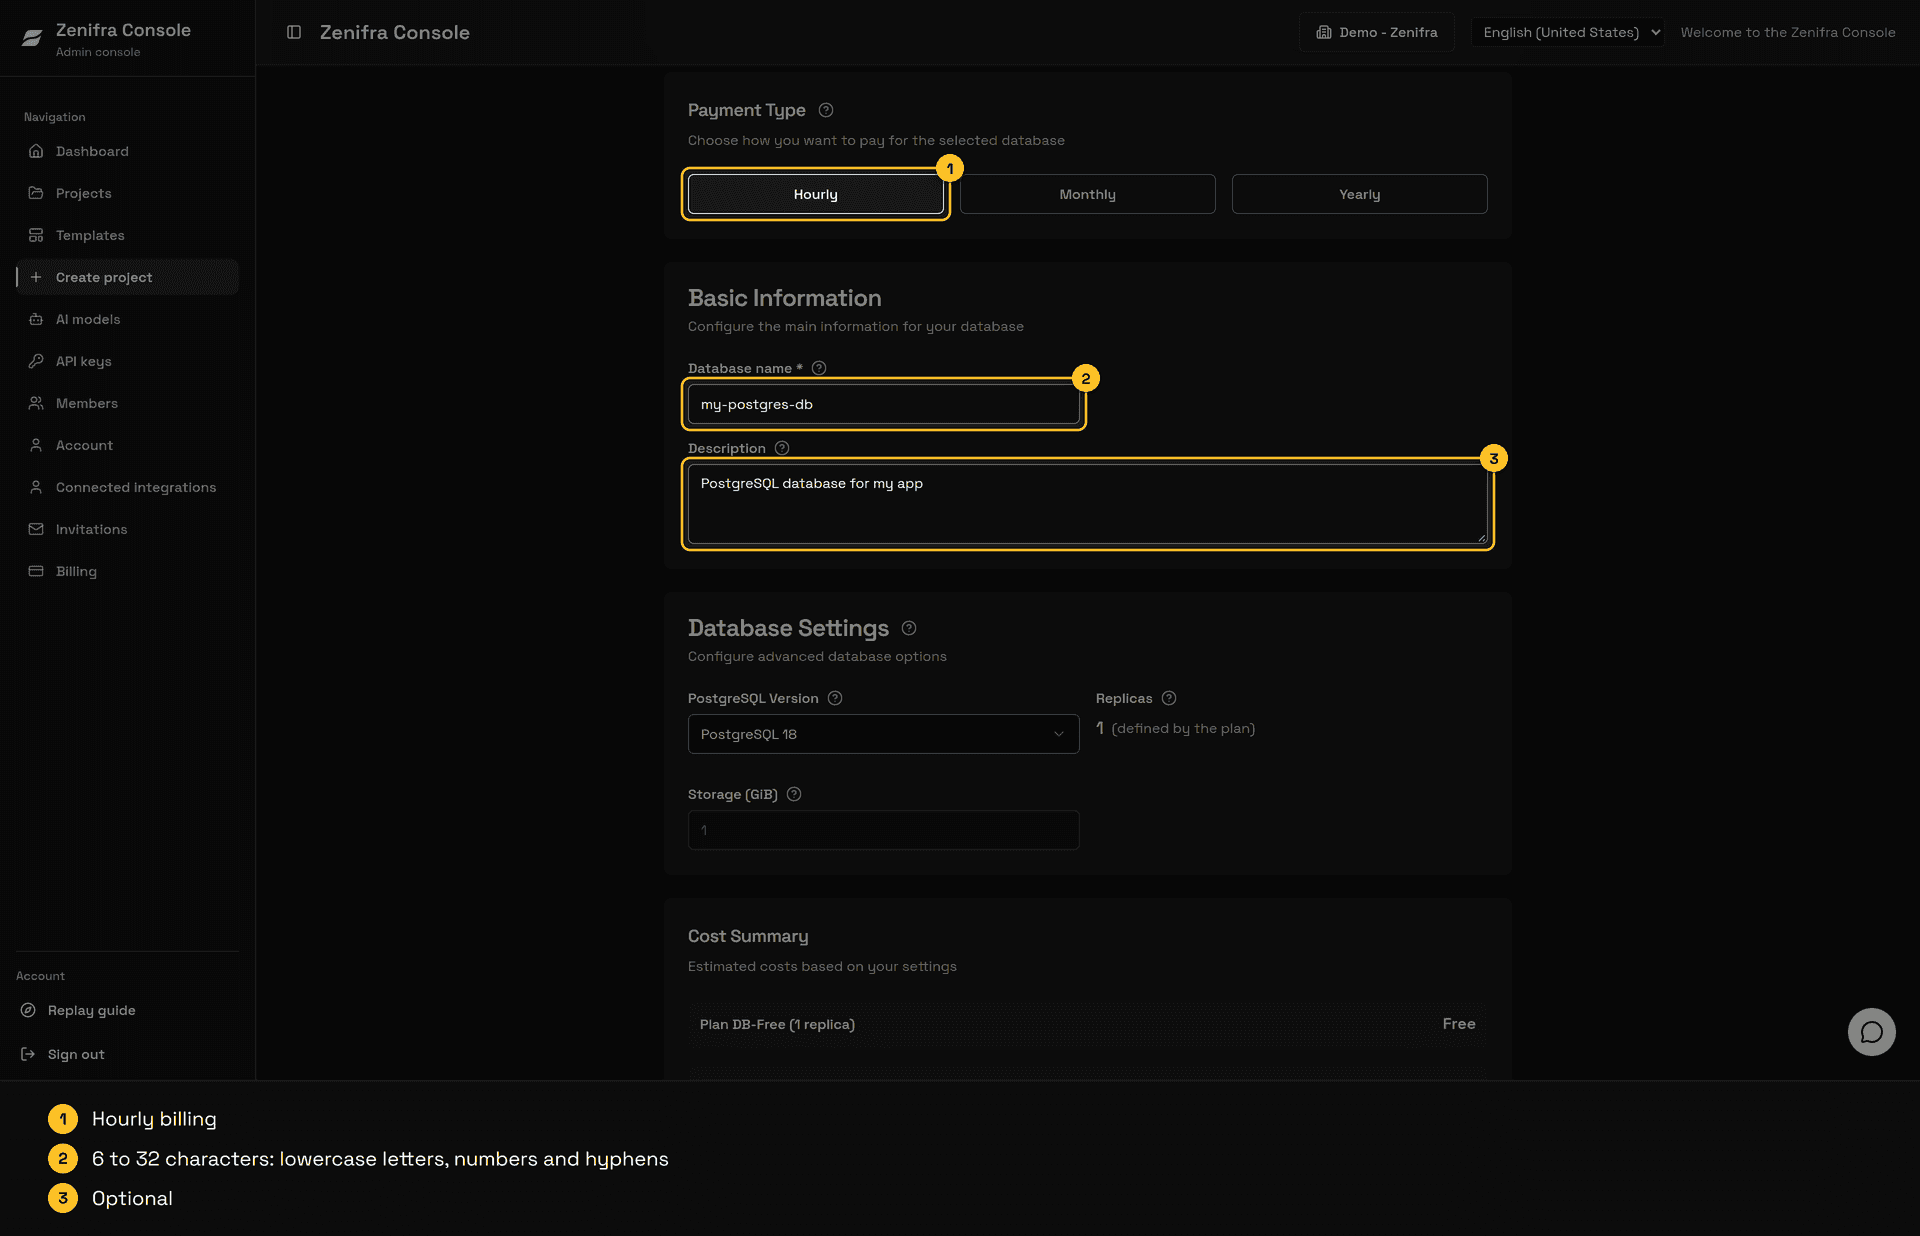The height and width of the screenshot is (1236, 1920).
Task: Open the language selector dropdown
Action: click(x=1567, y=32)
